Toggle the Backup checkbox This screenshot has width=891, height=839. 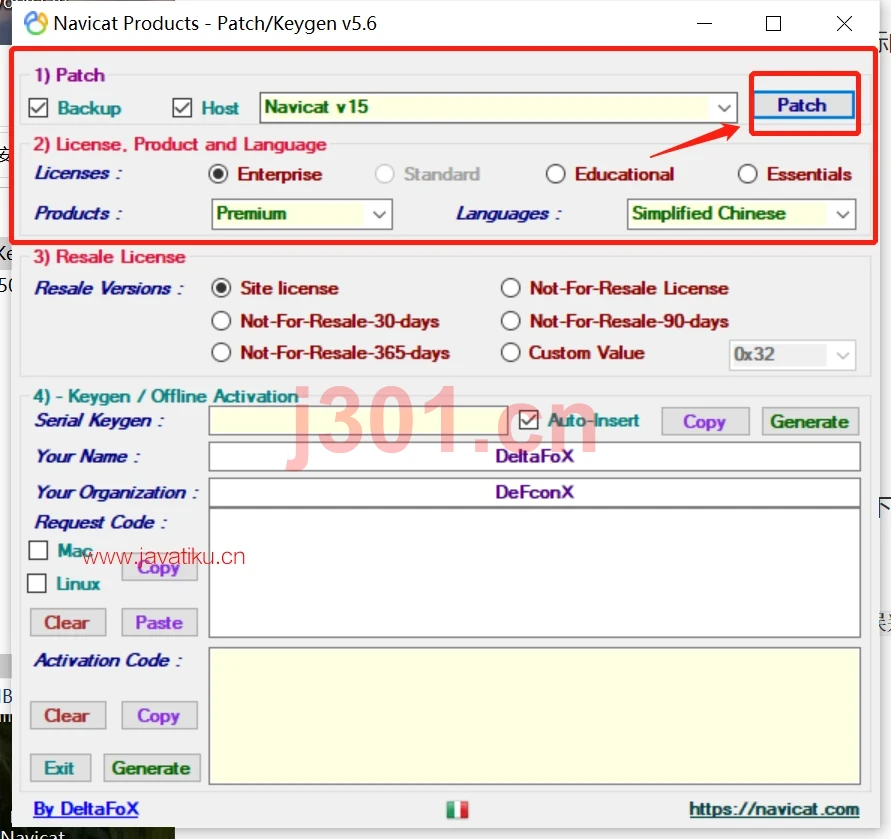(x=38, y=107)
